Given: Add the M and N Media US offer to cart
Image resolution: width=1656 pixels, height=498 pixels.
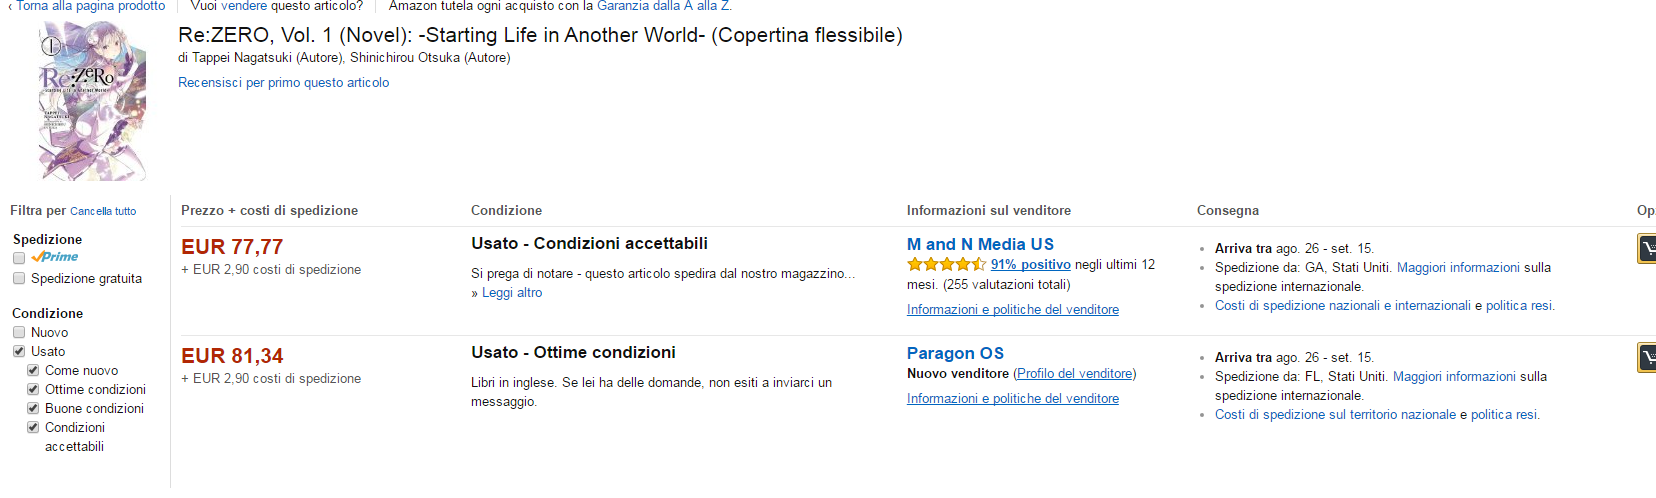Looking at the screenshot, I should pyautogui.click(x=1646, y=248).
